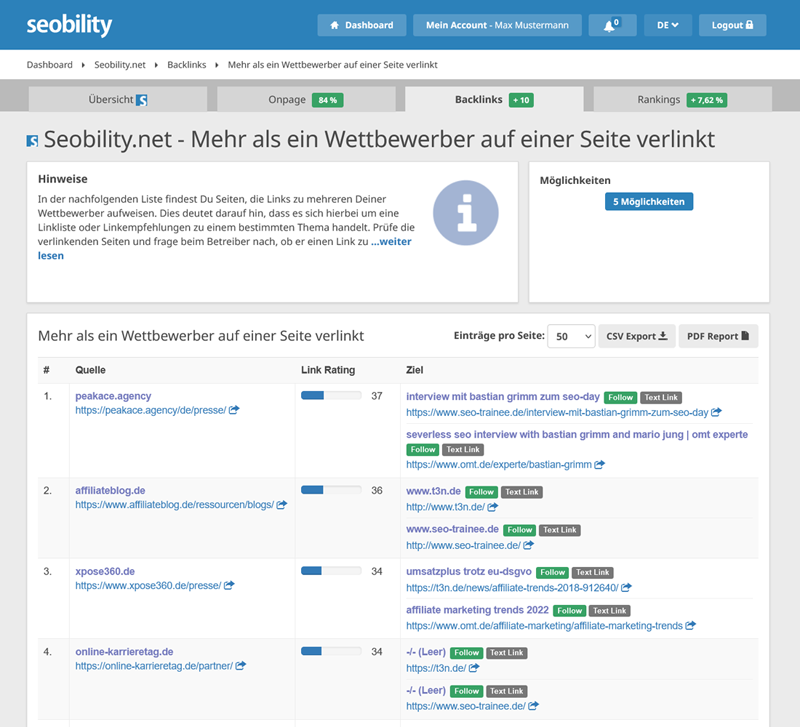Click the circular info icon in the Hinweise box
Image resolution: width=800 pixels, height=727 pixels.
tap(465, 212)
